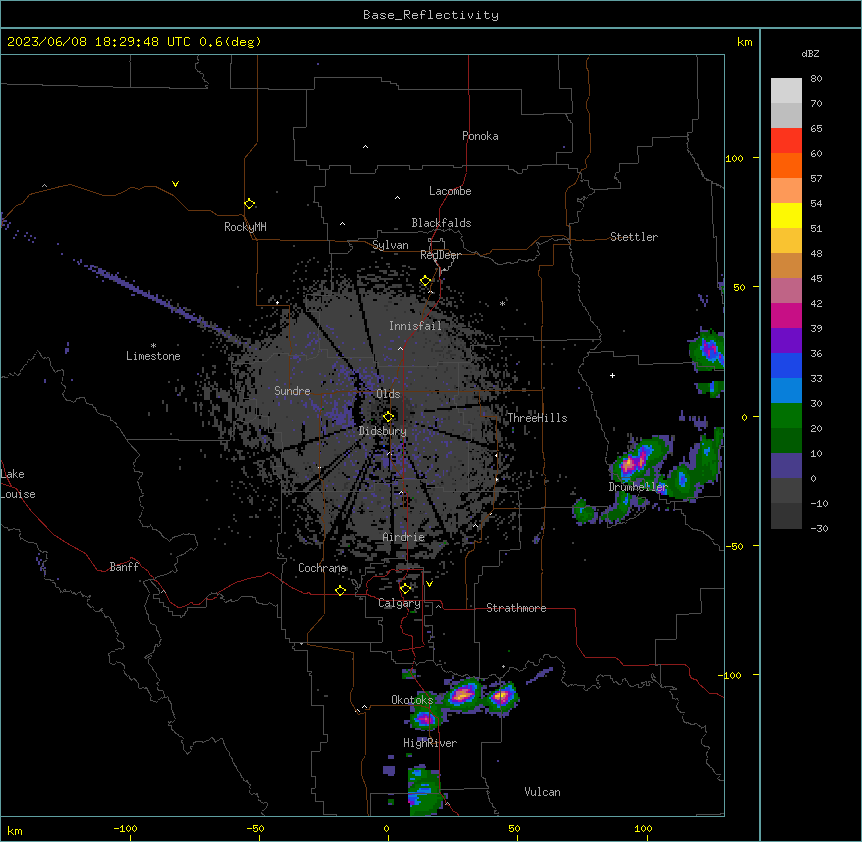The height and width of the screenshot is (842, 862).
Task: Click the 50 tick on the bottom axis
Action: [514, 828]
